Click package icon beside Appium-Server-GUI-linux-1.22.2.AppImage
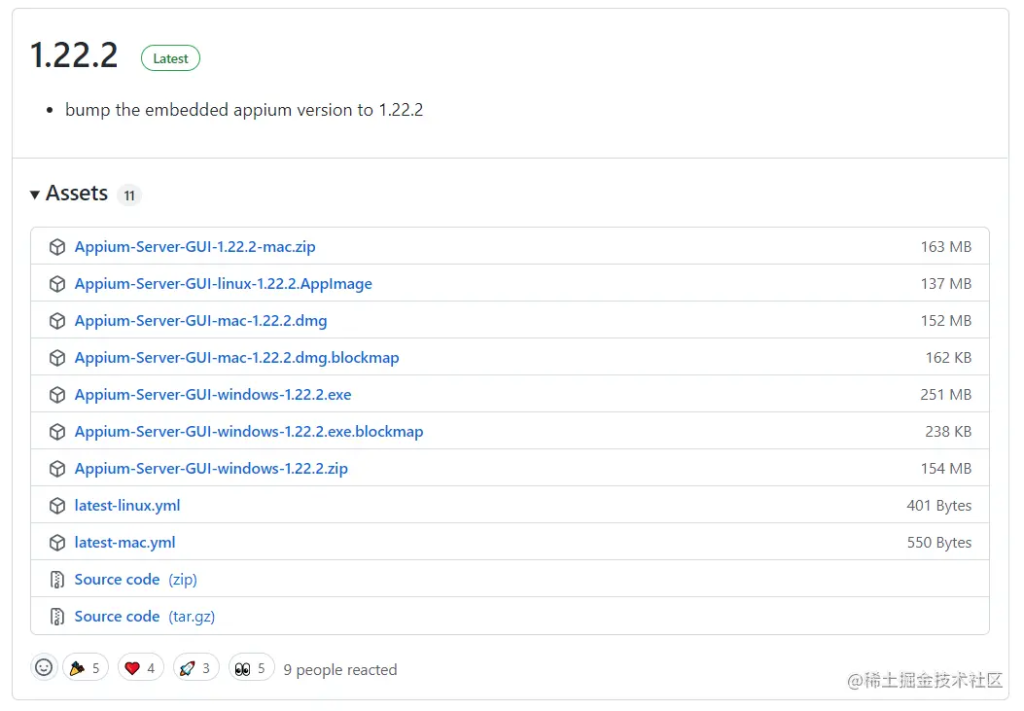This screenshot has height=711, width=1024. coord(57,284)
